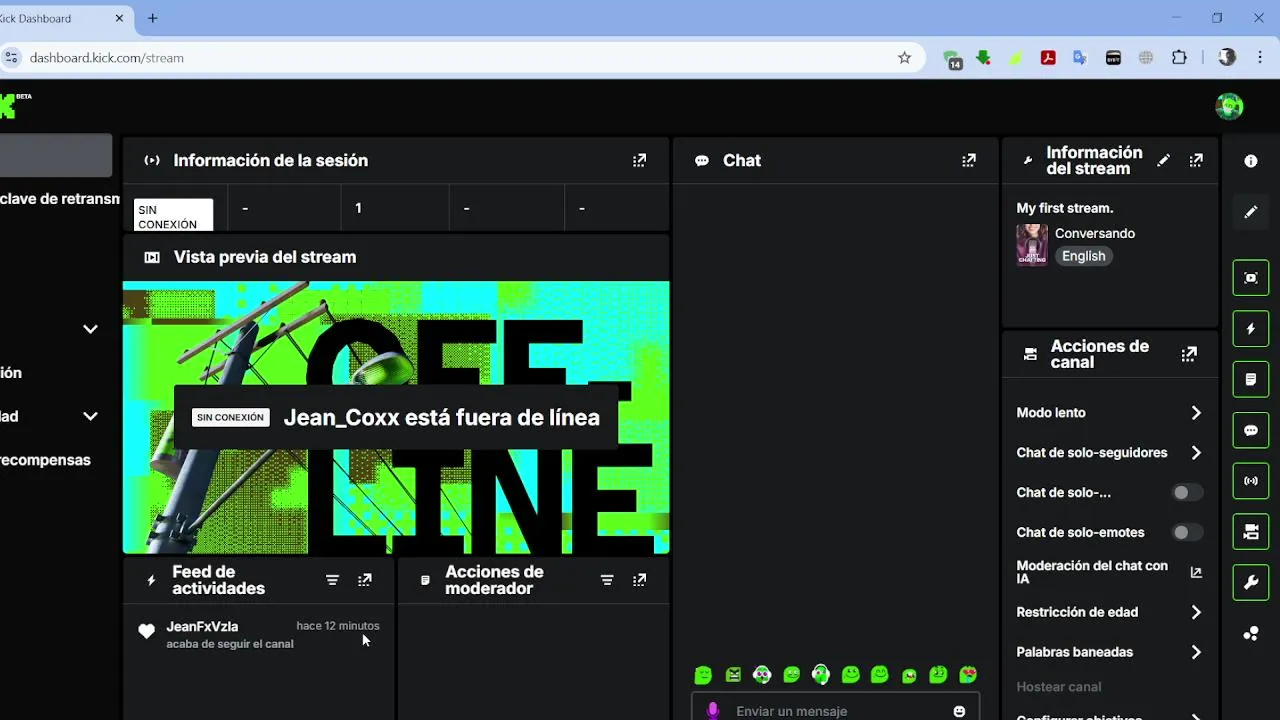Click the English language tag
Screen dimensions: 1280x720
click(x=1084, y=256)
